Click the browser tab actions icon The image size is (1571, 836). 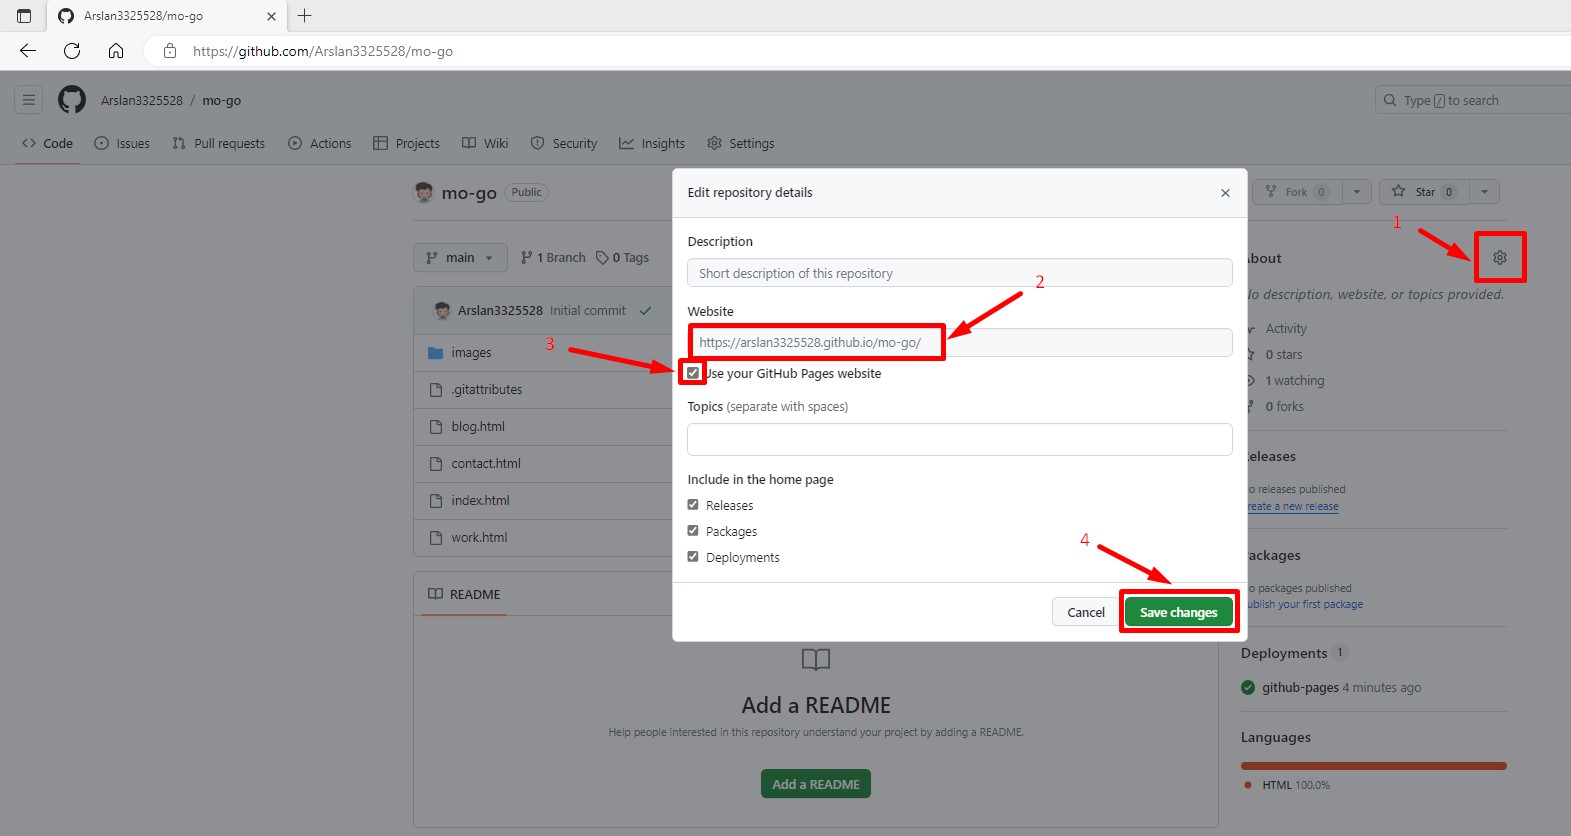(x=24, y=16)
